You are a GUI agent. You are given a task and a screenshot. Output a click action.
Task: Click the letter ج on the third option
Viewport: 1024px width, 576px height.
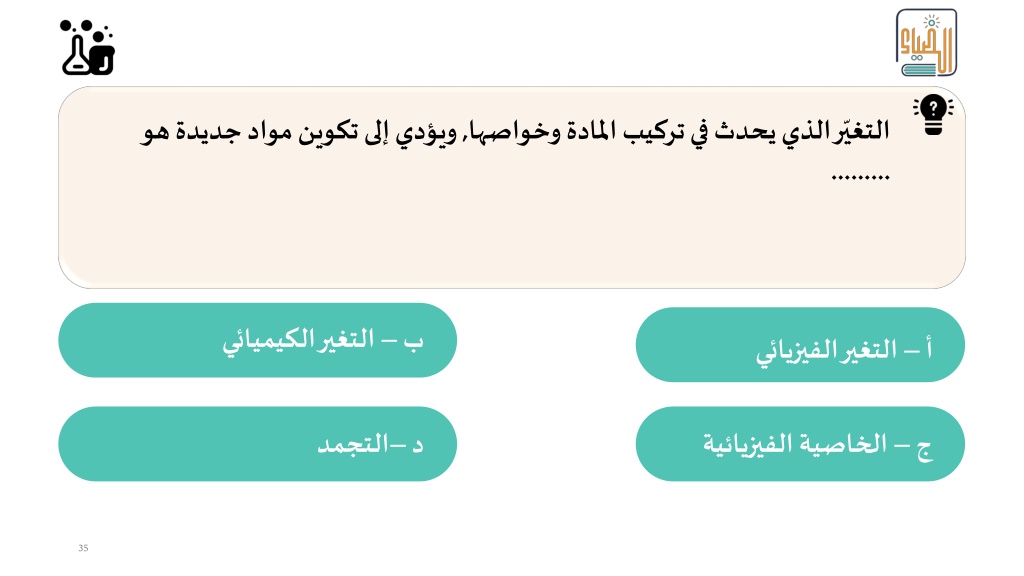(924, 450)
